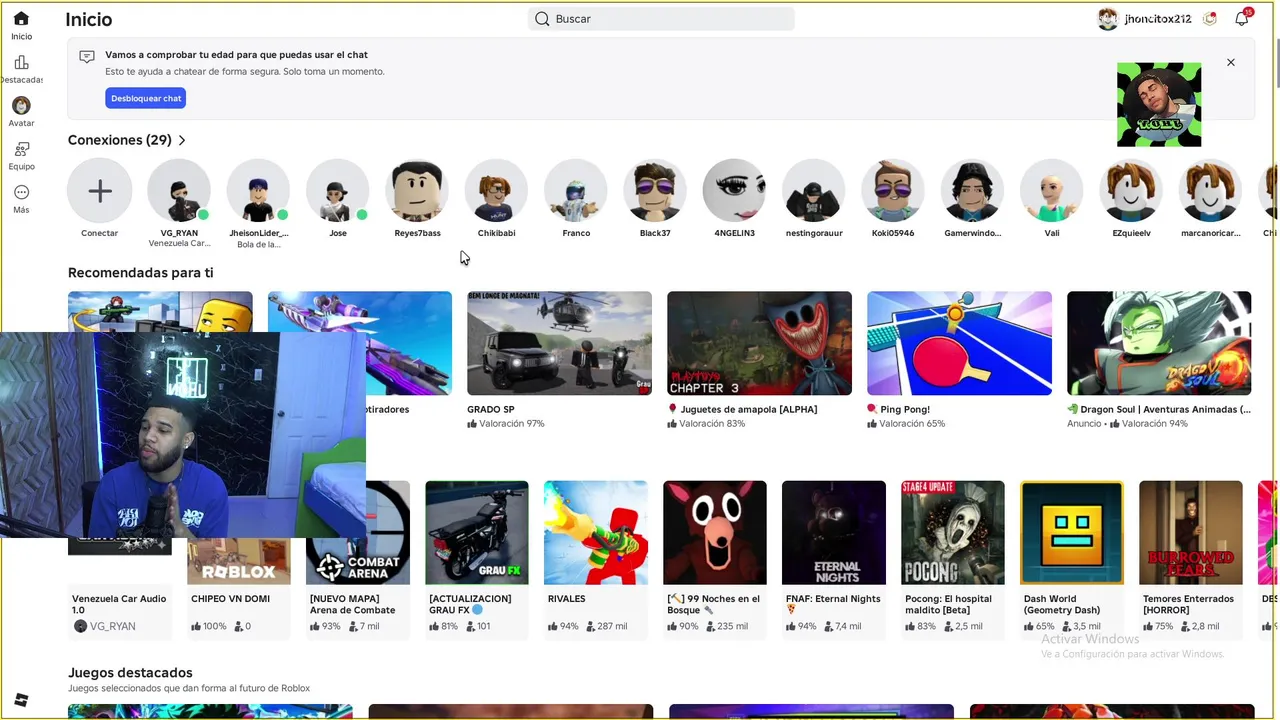Viewport: 1280px width, 720px height.
Task: Open Temores Enterrados horror thumbnail
Action: pos(1191,532)
